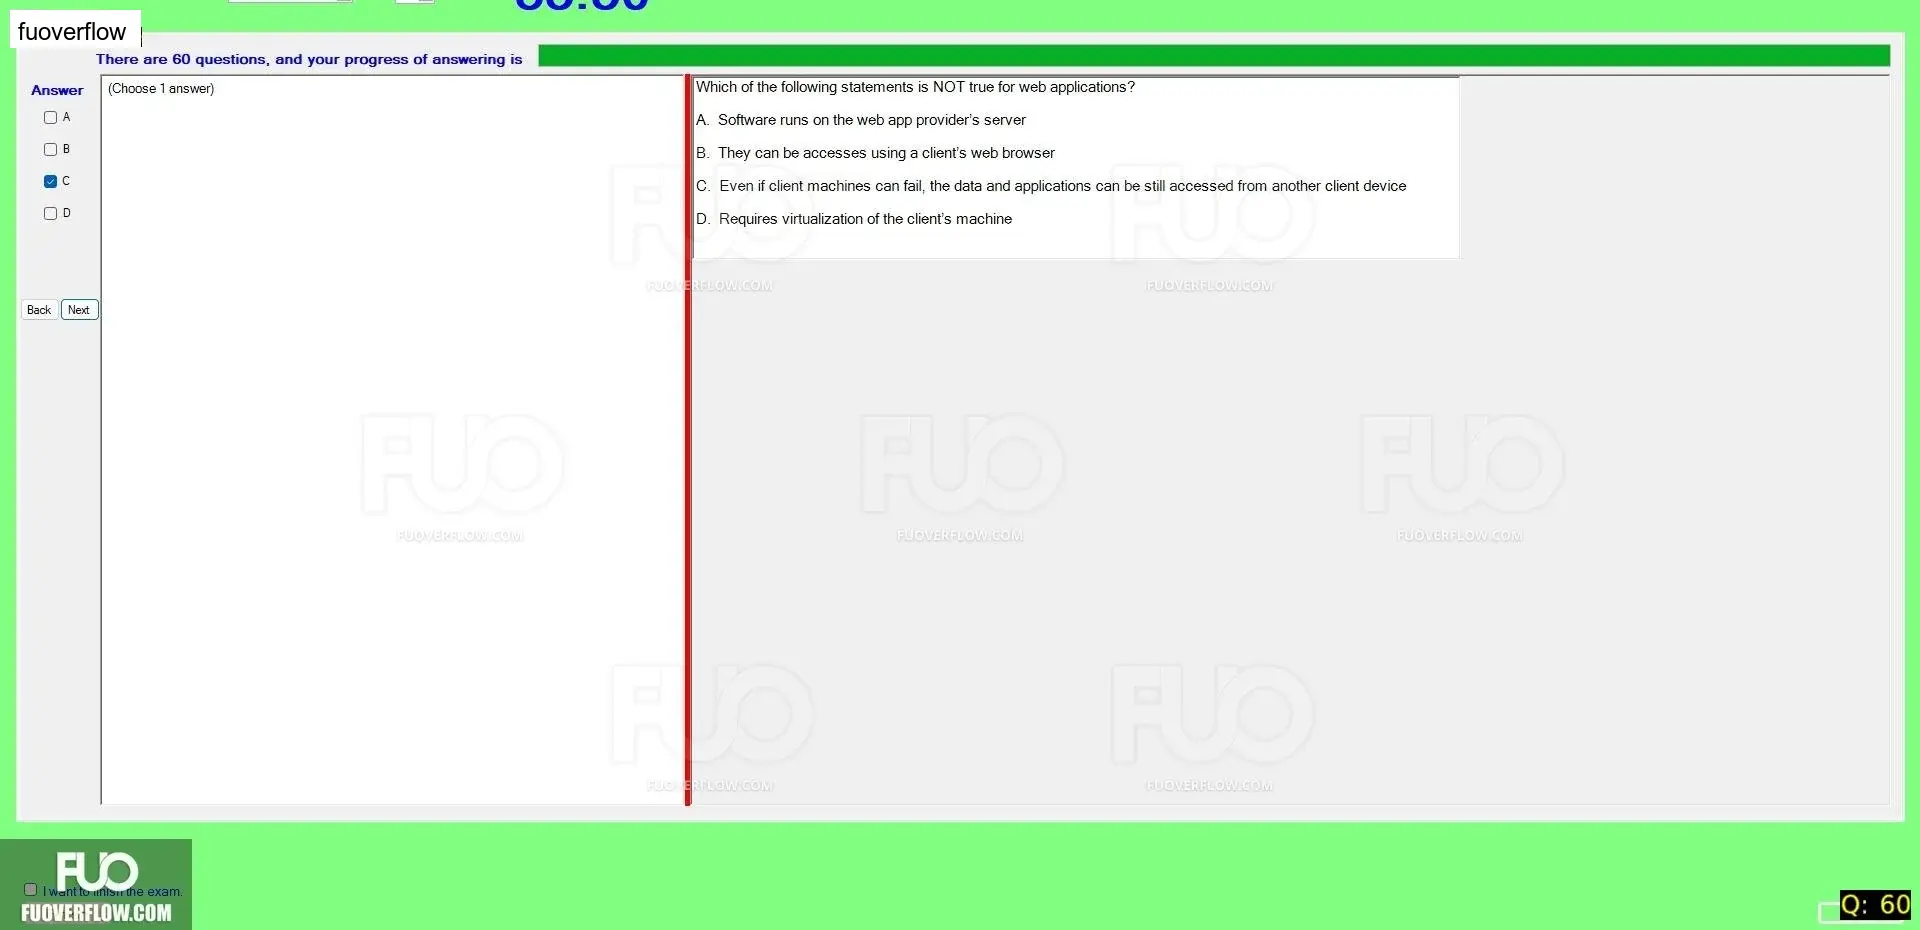Click the FUO fuoverflow.com logo
Screen dimensions: 1920x930
pyautogui.click(x=96, y=885)
